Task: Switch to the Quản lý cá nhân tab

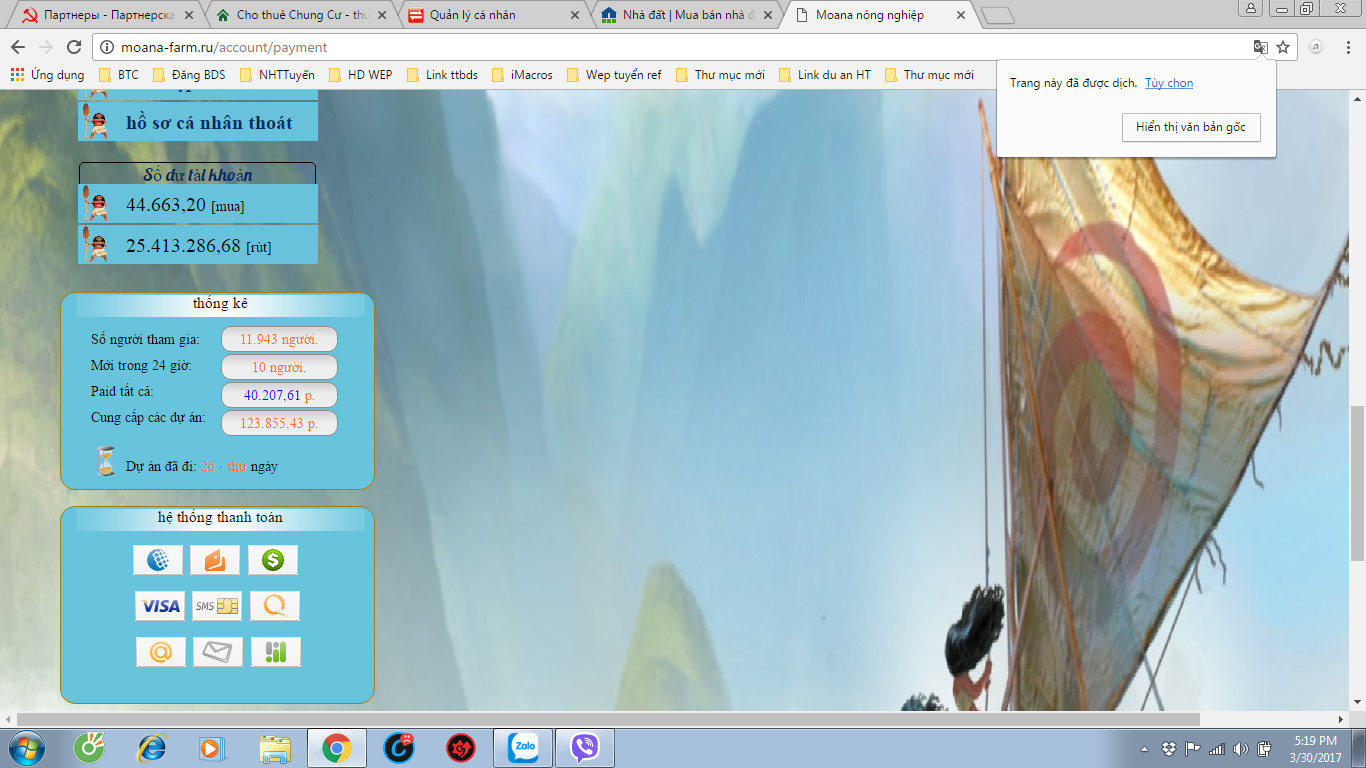Action: click(x=494, y=15)
